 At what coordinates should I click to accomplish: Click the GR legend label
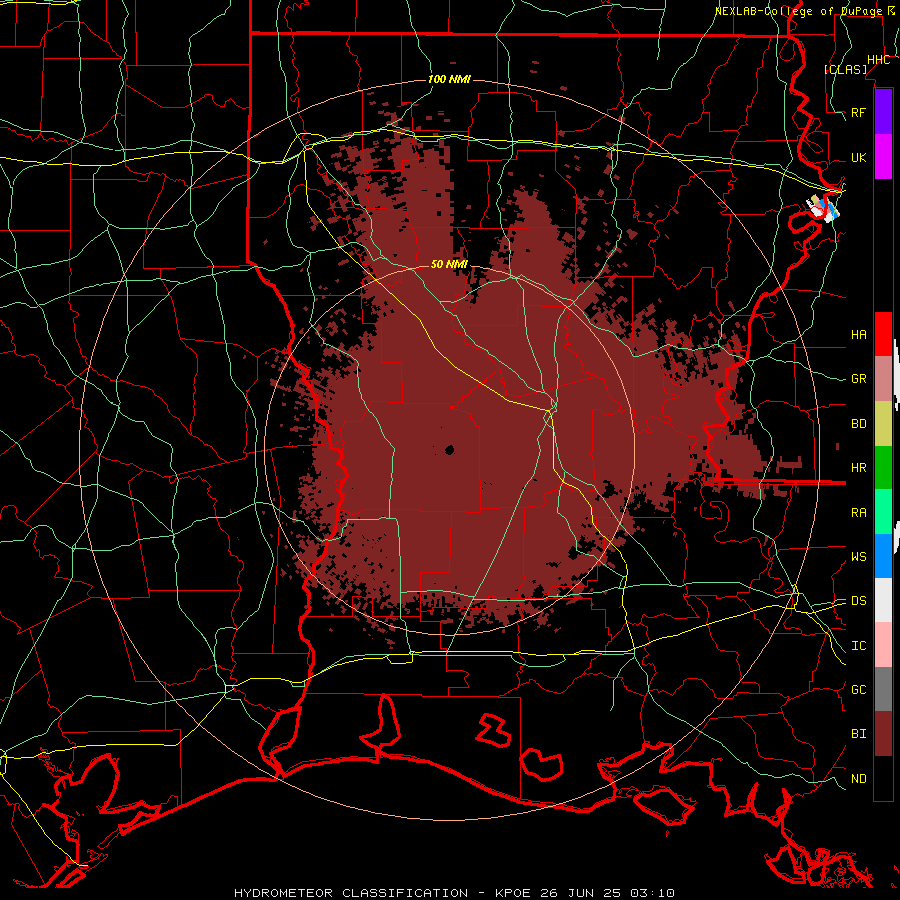pos(859,379)
